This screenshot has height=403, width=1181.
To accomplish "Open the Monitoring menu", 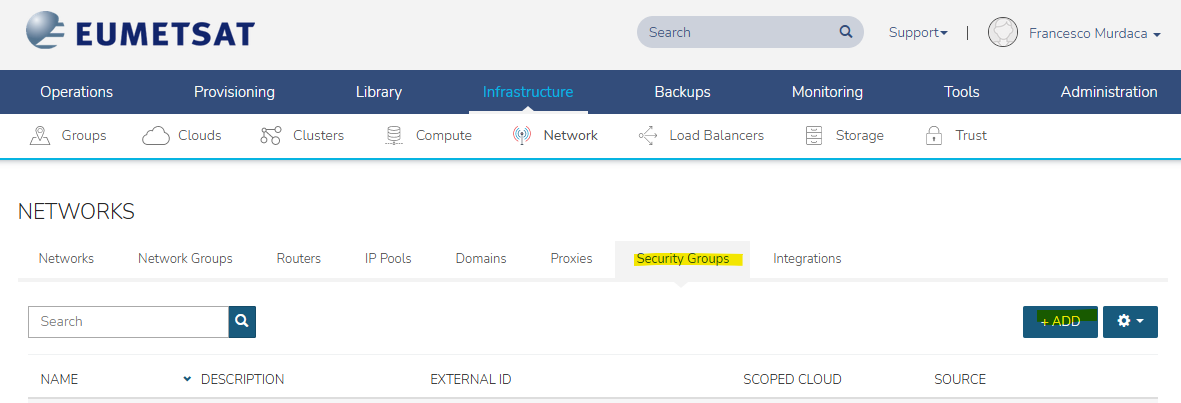I will coord(827,92).
